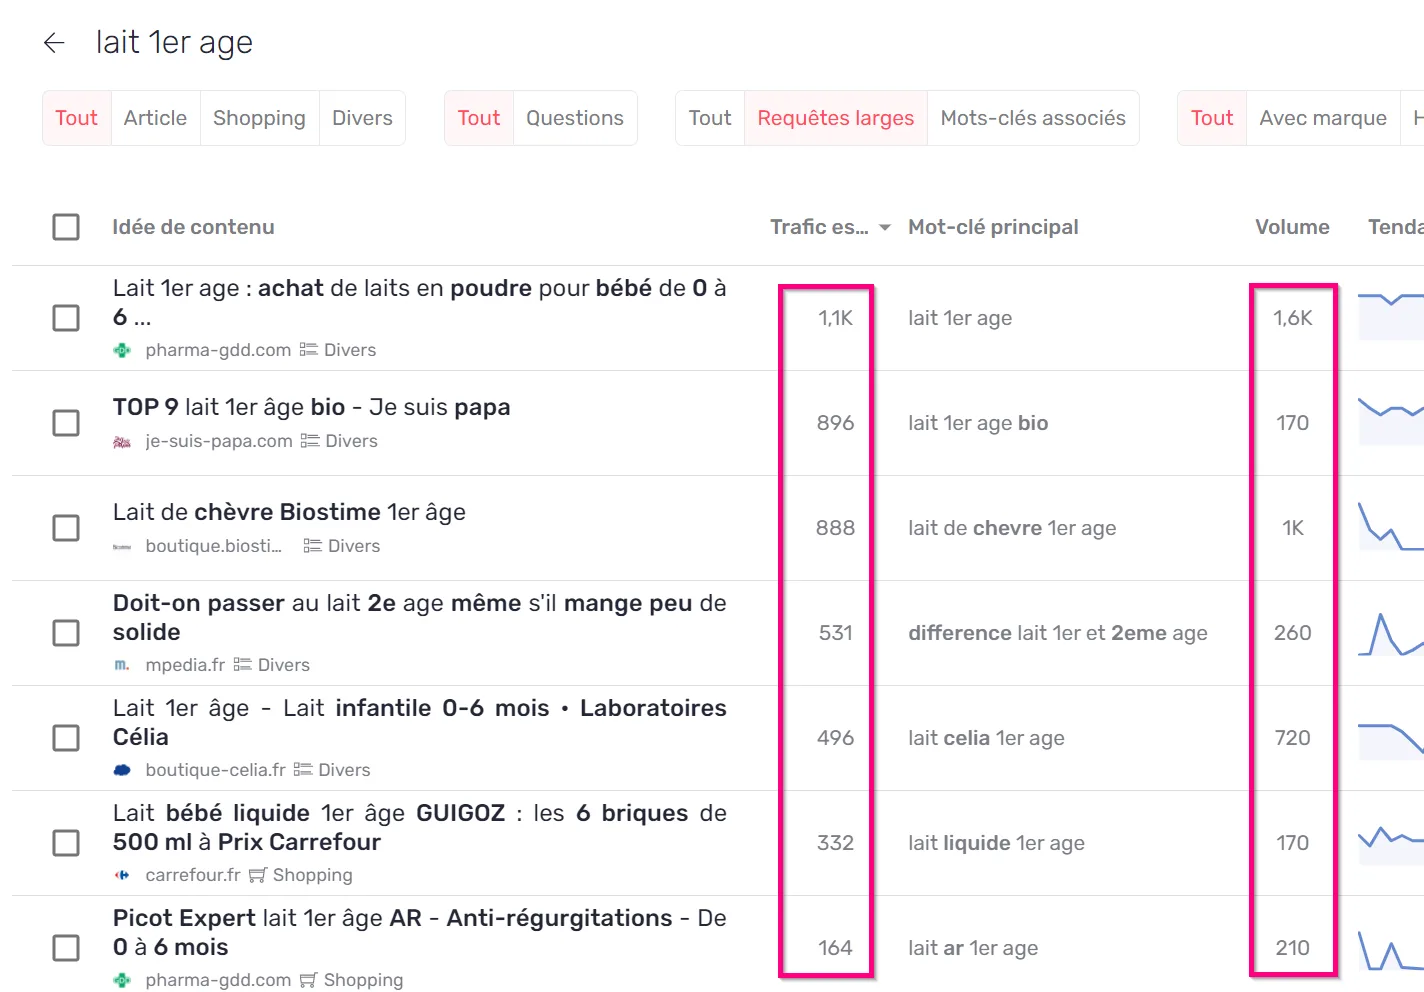The height and width of the screenshot is (992, 1424).
Task: Click the trend sparkline for lait 1er age bio
Action: pos(1391,422)
